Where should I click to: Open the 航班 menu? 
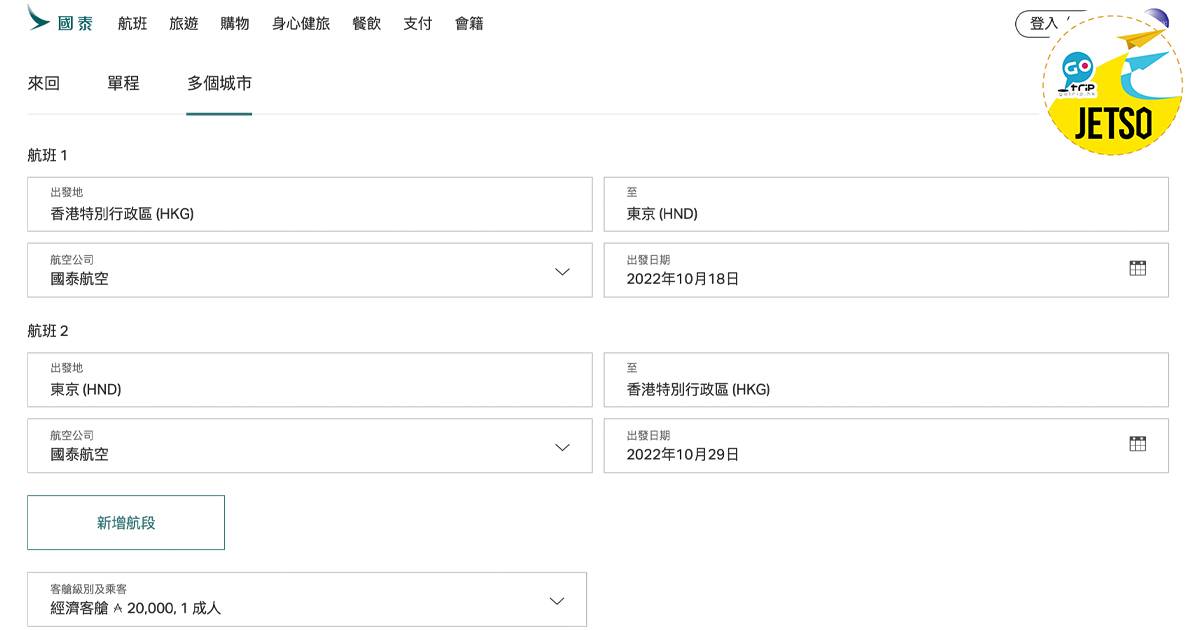132,23
